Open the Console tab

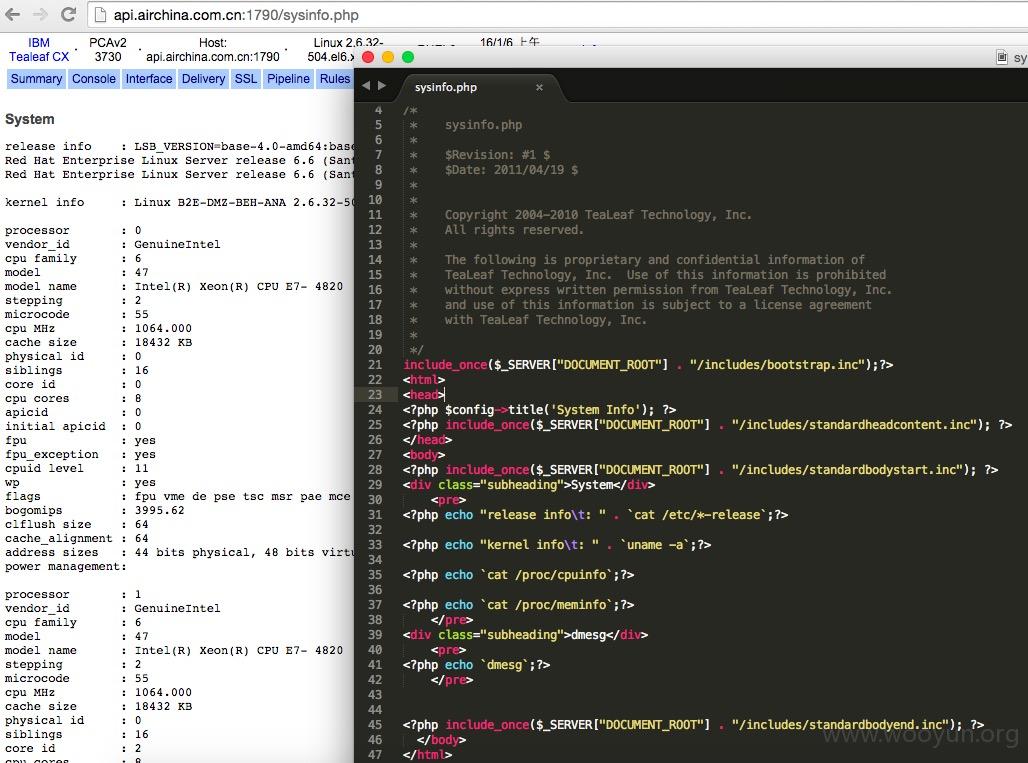pos(94,79)
